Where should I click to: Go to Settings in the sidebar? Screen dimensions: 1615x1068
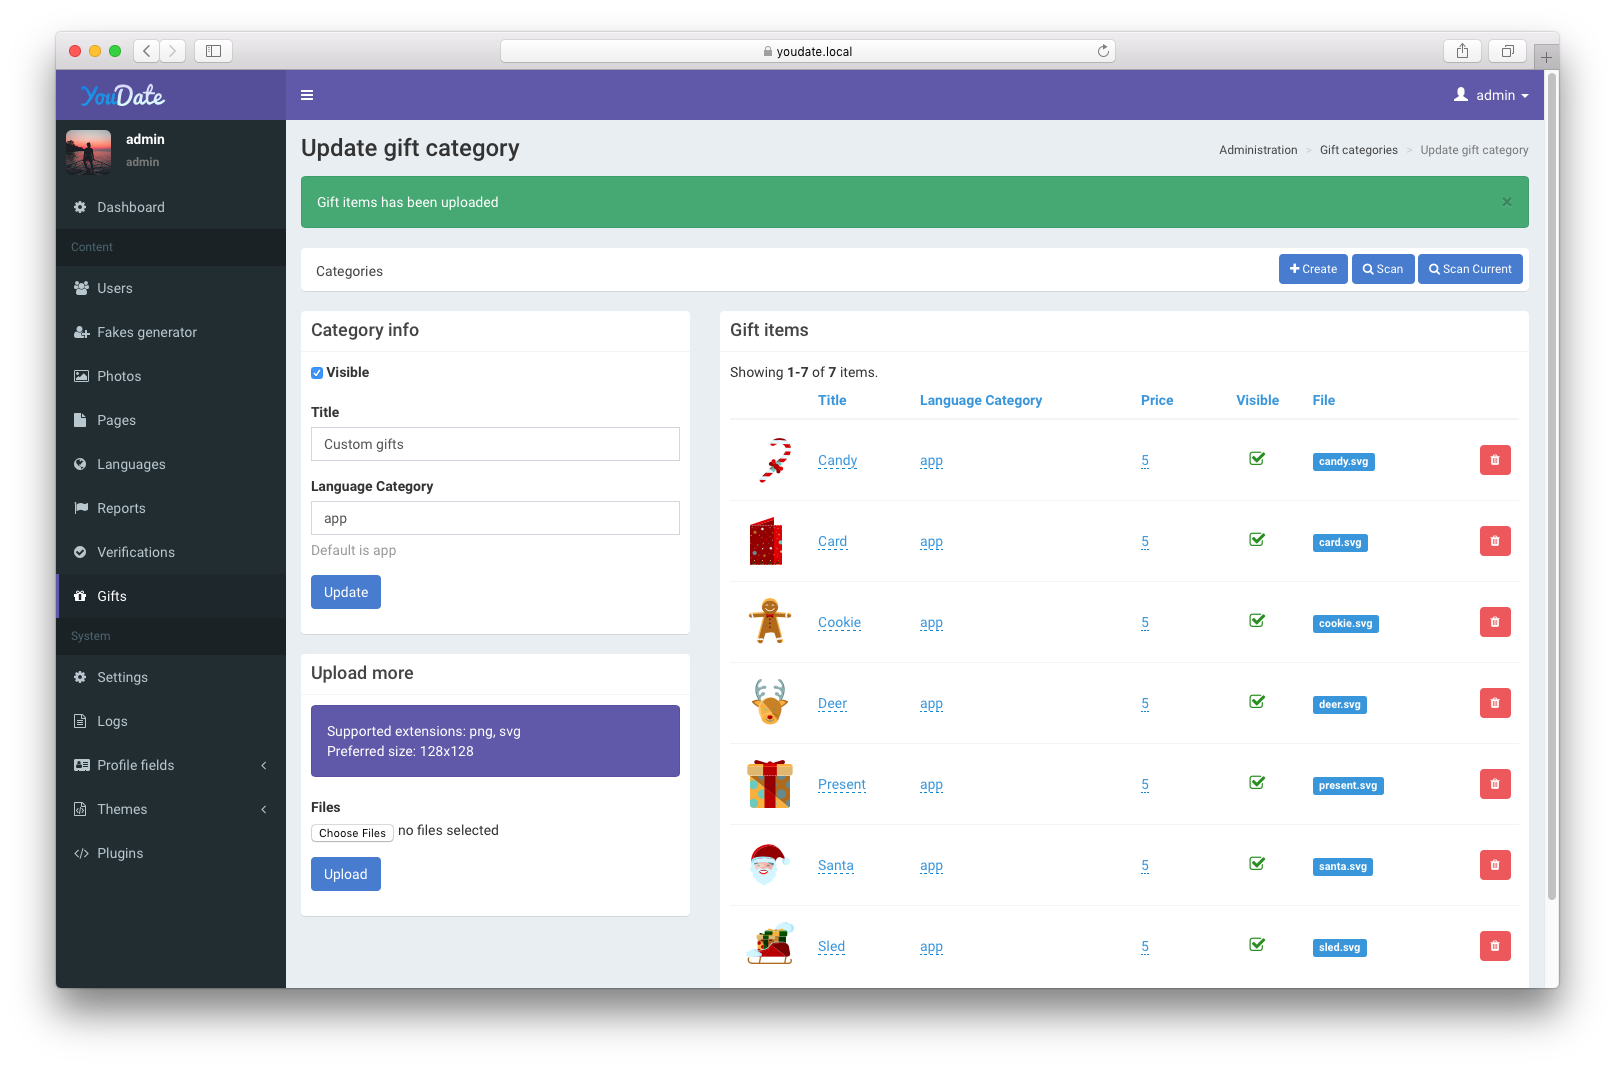click(122, 677)
